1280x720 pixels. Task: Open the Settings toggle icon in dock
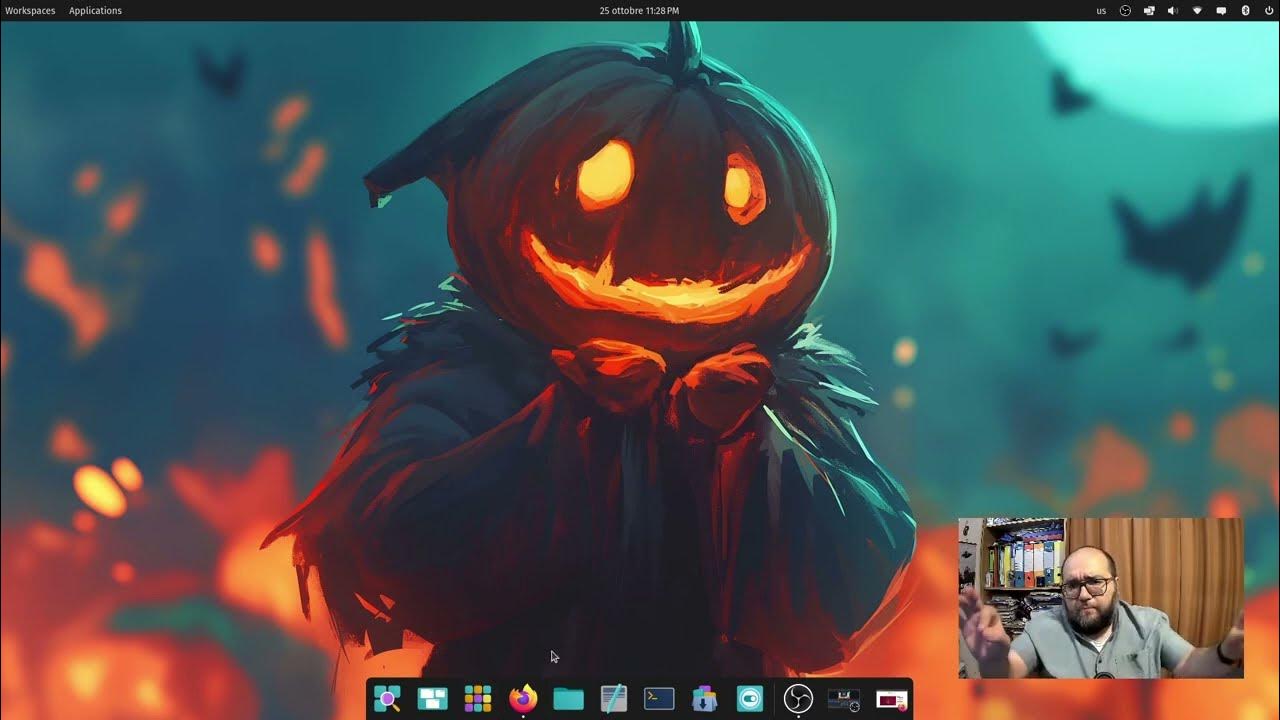[x=749, y=698]
